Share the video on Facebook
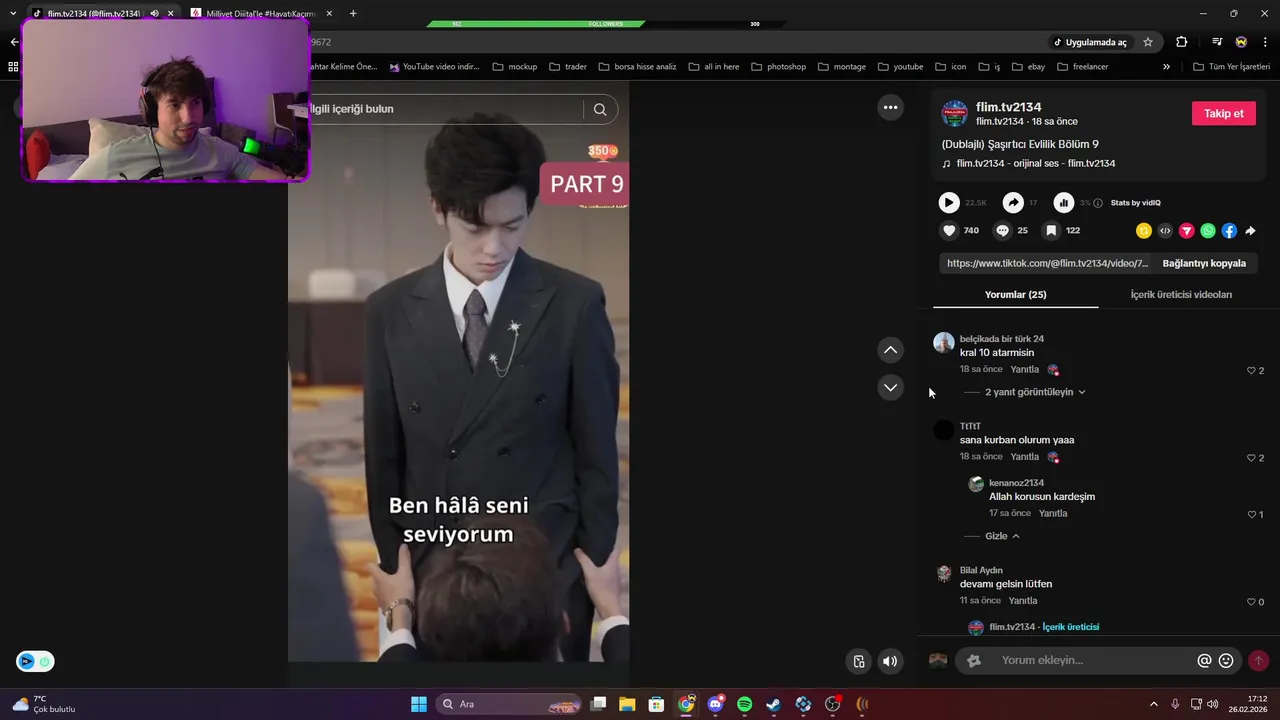The width and height of the screenshot is (1280, 720). (x=1229, y=231)
